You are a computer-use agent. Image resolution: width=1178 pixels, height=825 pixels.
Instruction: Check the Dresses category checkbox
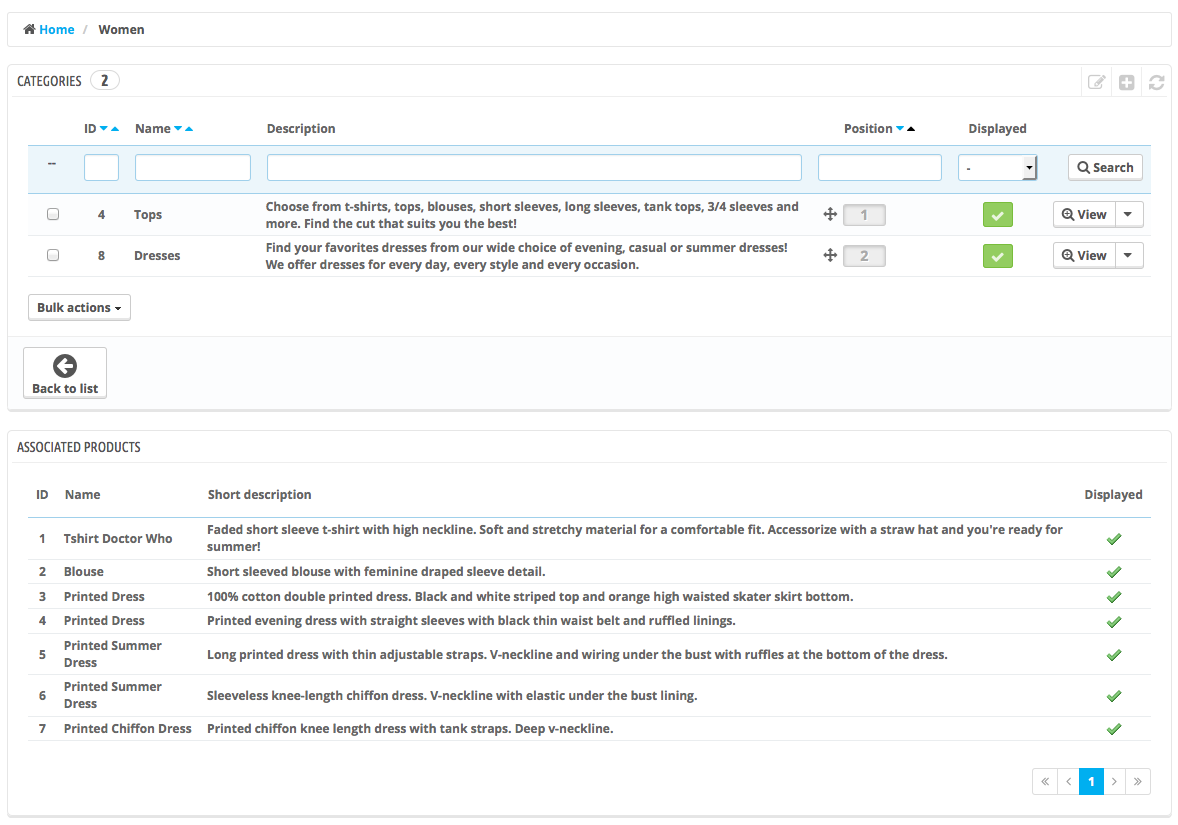click(53, 255)
